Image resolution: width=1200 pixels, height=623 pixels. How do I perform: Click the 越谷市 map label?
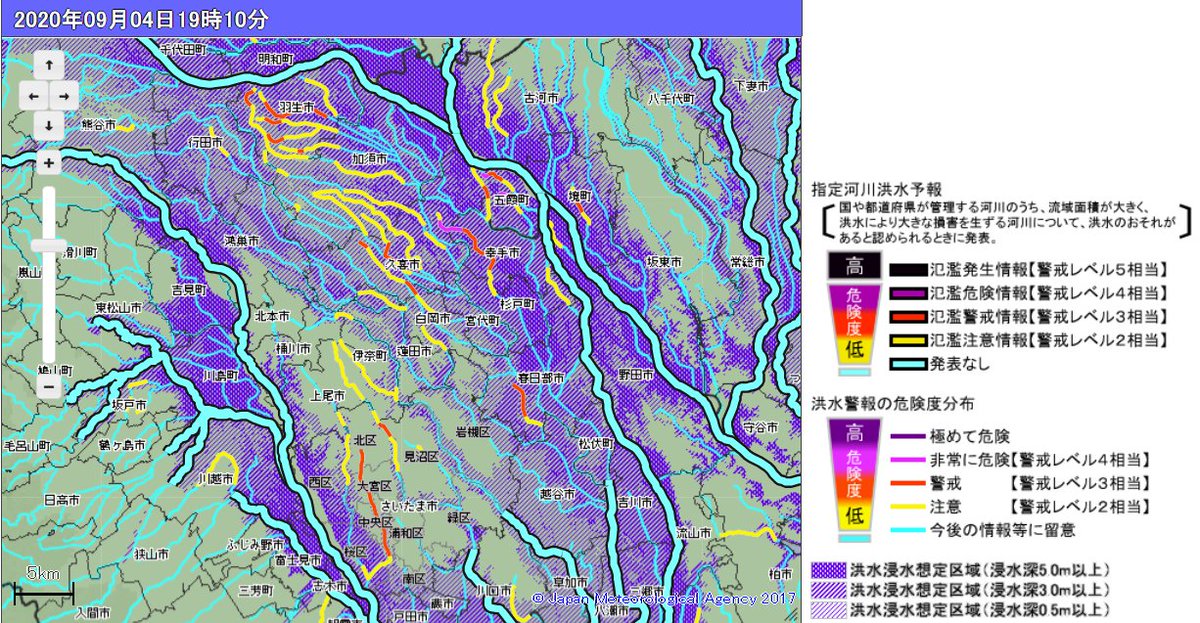click(x=555, y=494)
